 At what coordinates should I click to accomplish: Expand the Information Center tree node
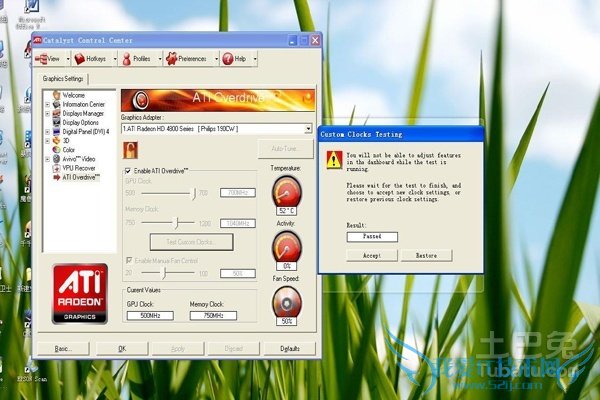pyautogui.click(x=47, y=104)
